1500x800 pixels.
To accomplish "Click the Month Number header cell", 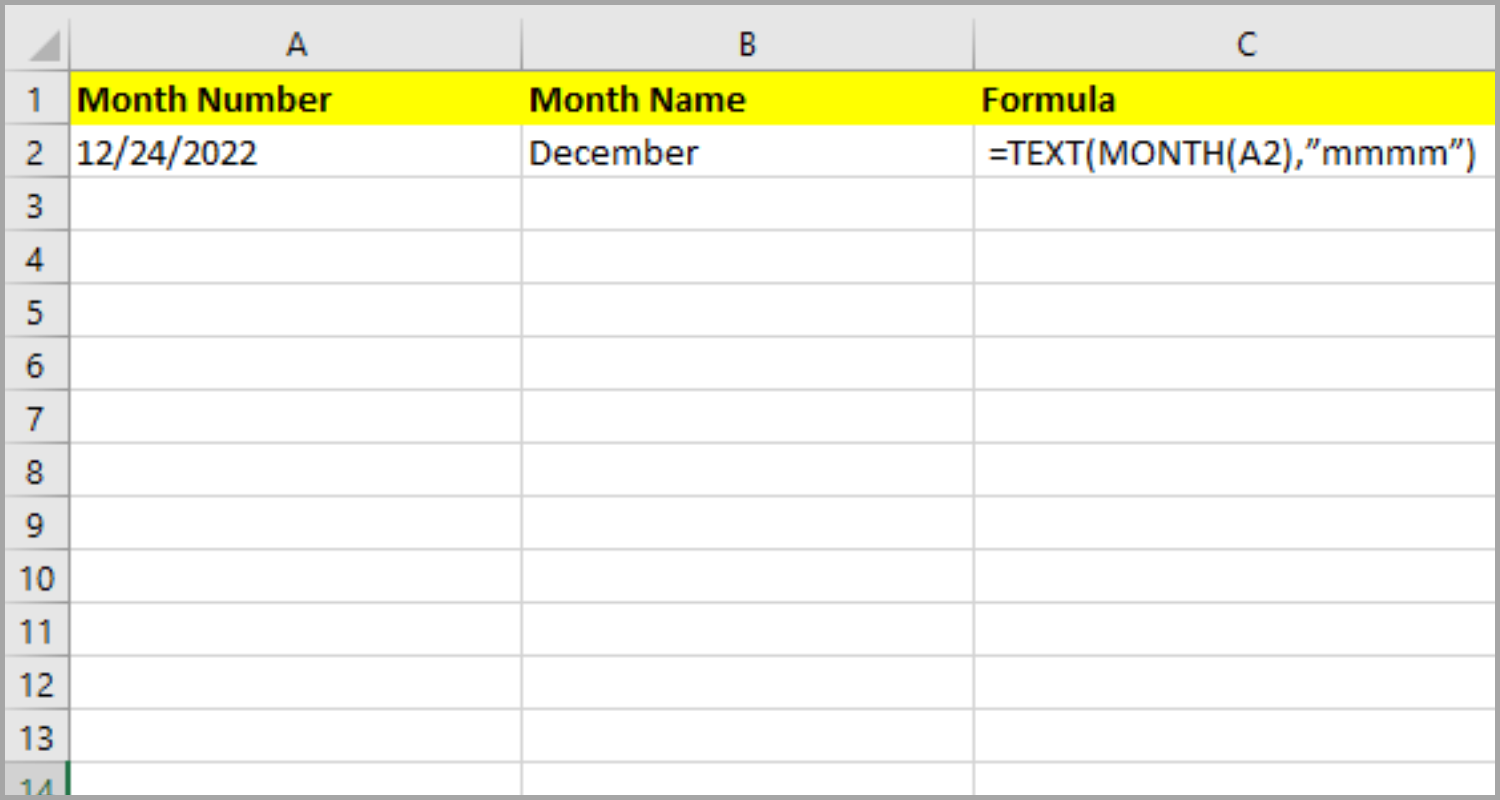I will pyautogui.click(x=295, y=98).
